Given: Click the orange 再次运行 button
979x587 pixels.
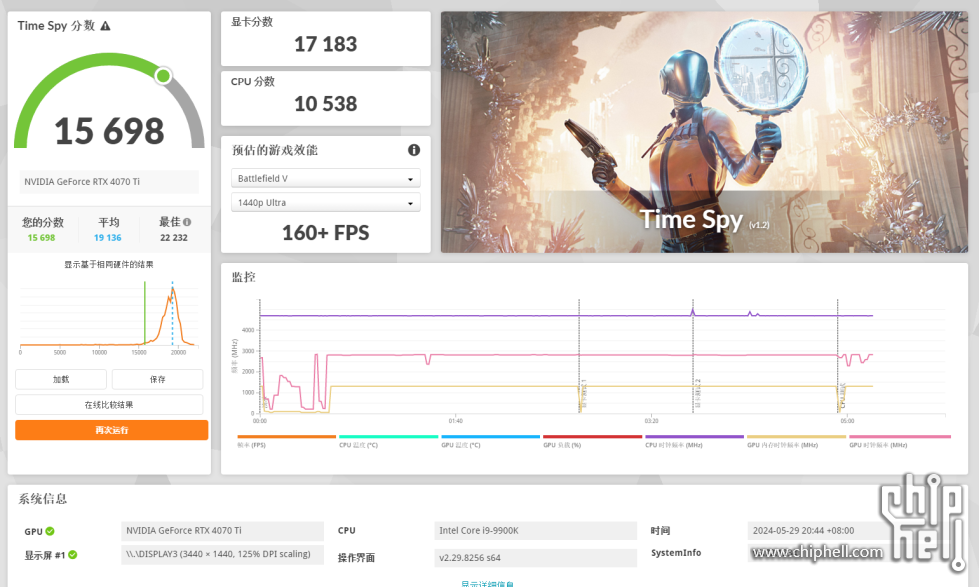Looking at the screenshot, I should (112, 430).
